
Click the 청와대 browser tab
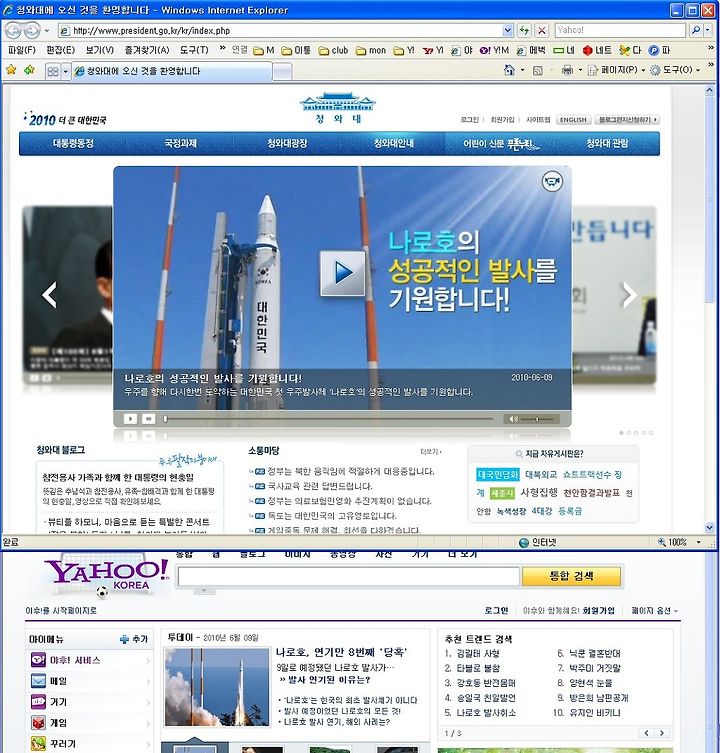coord(171,72)
